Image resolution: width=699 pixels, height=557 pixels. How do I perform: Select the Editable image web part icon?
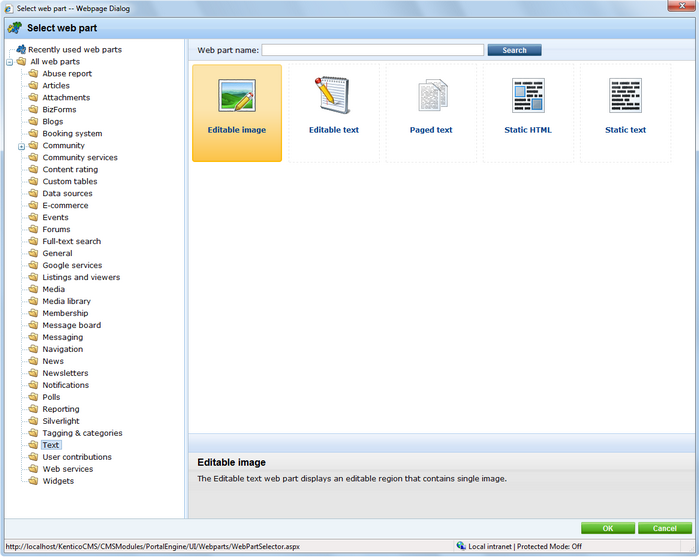237,95
